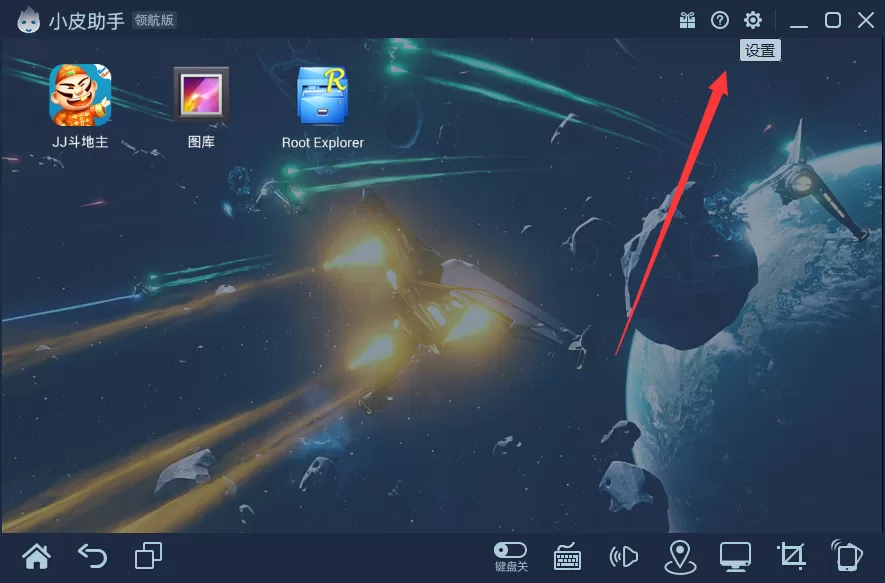This screenshot has height=583, width=885.
Task: Click the monitor display icon
Action: point(735,557)
